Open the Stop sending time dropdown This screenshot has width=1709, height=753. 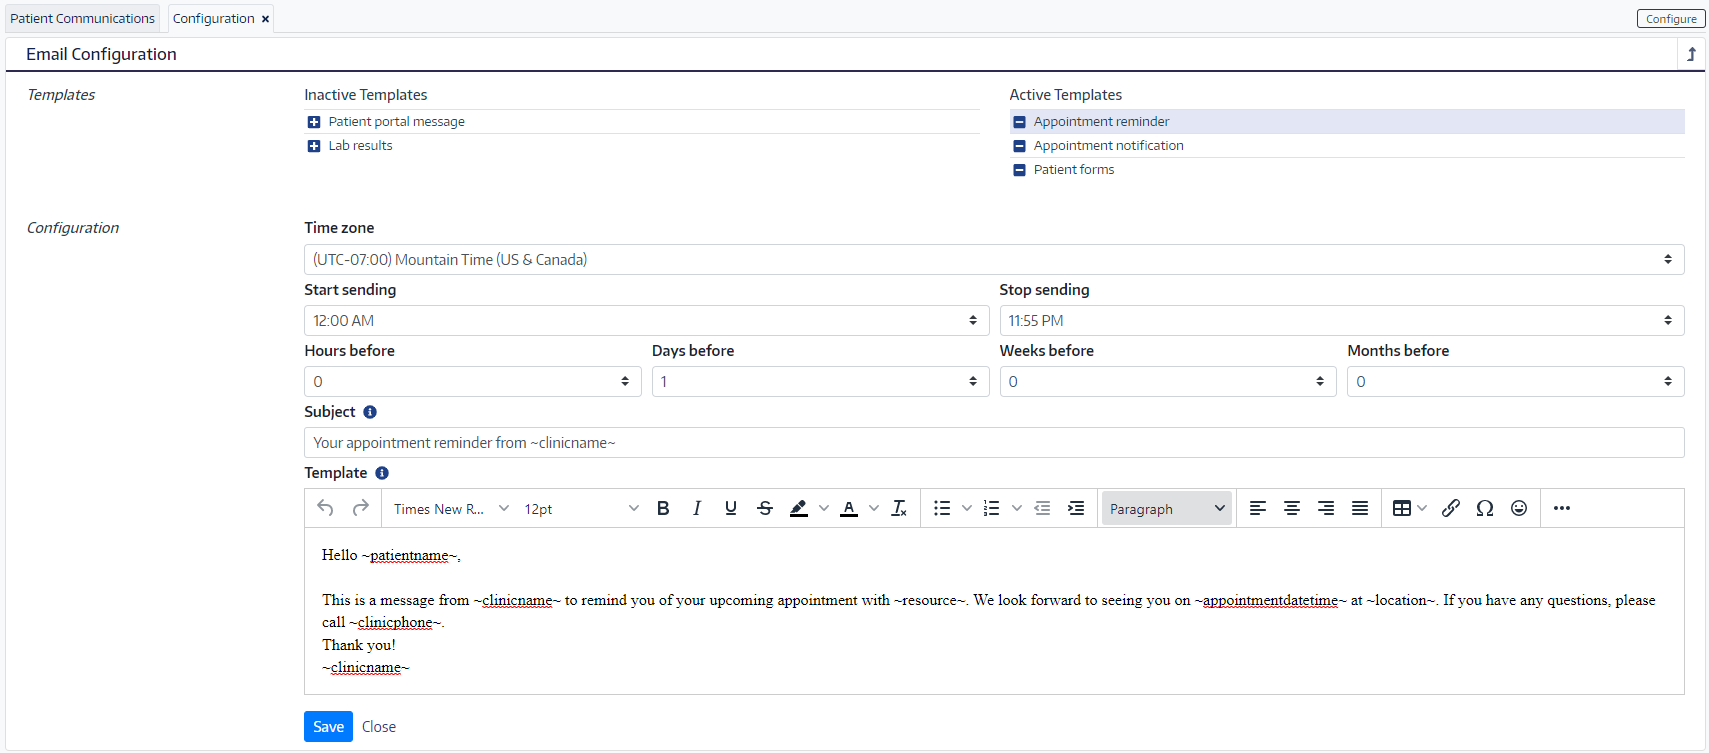coord(1342,320)
